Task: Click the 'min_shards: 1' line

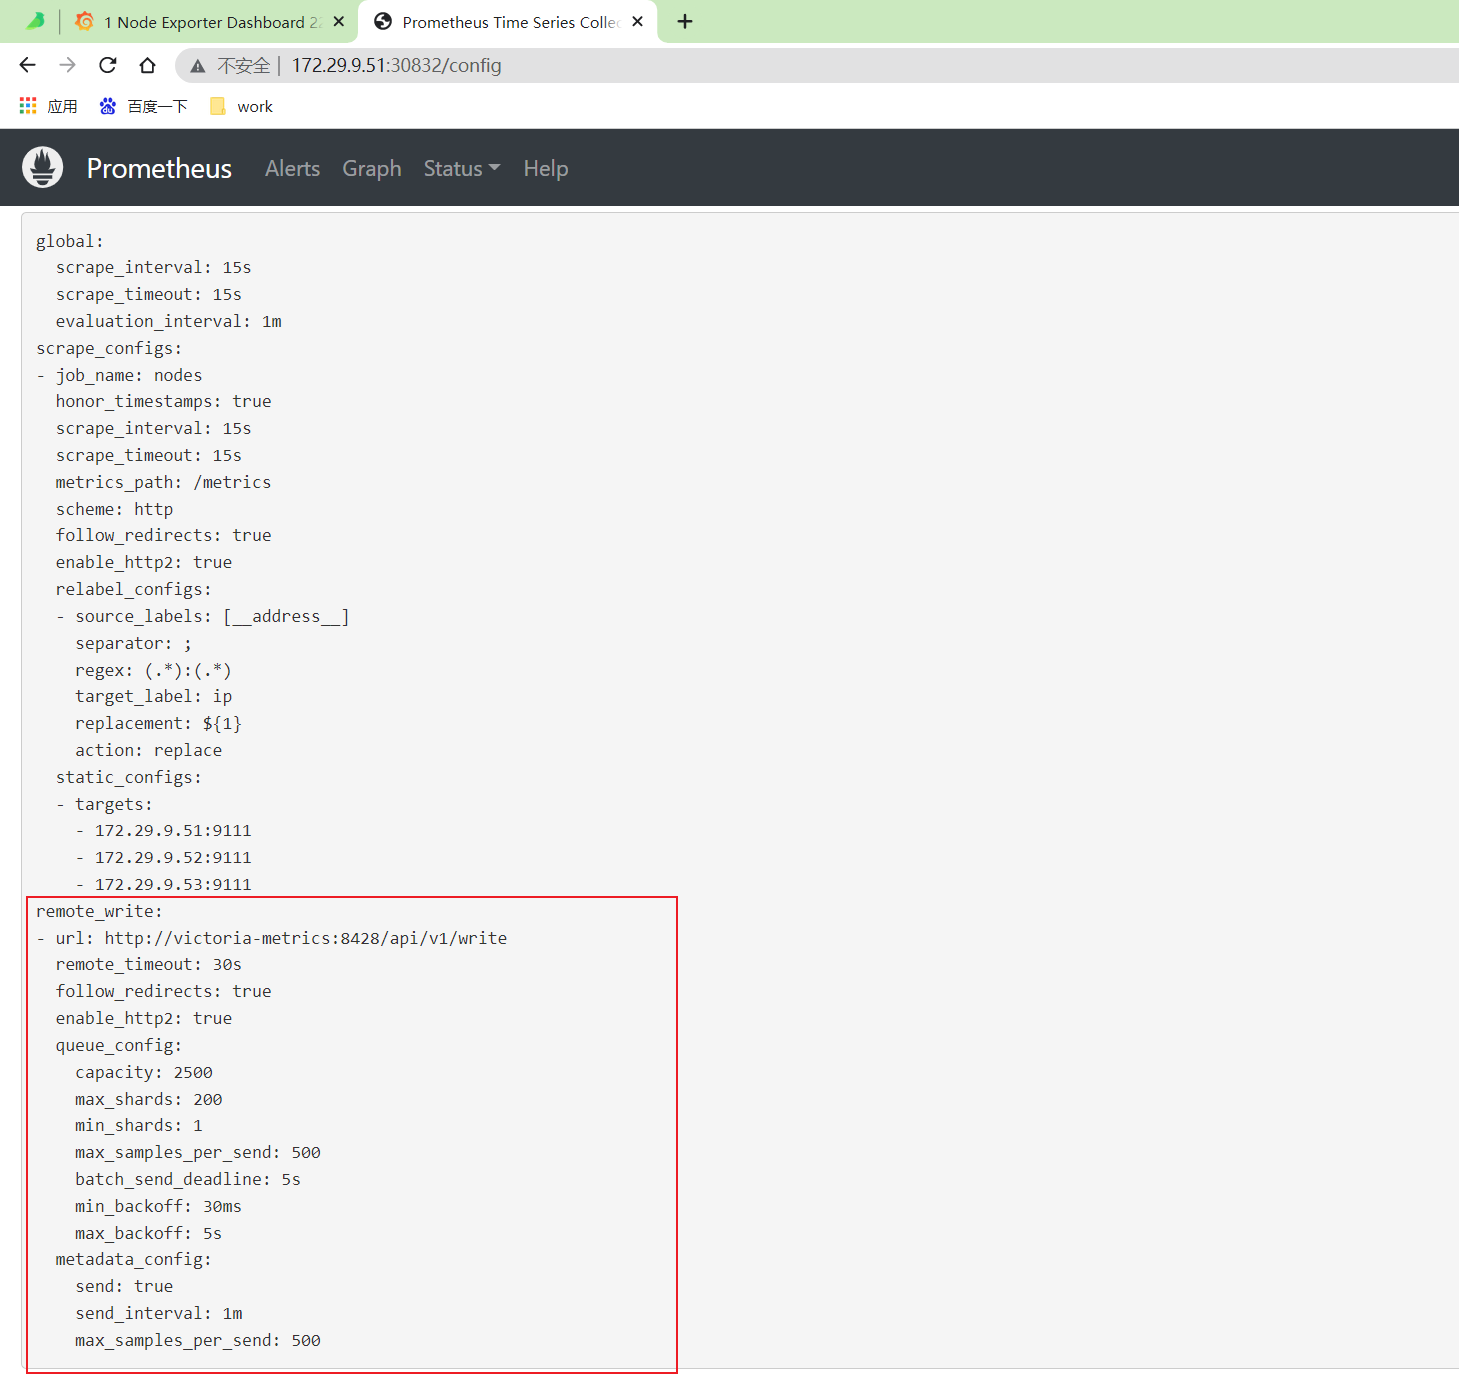Action: (139, 1125)
